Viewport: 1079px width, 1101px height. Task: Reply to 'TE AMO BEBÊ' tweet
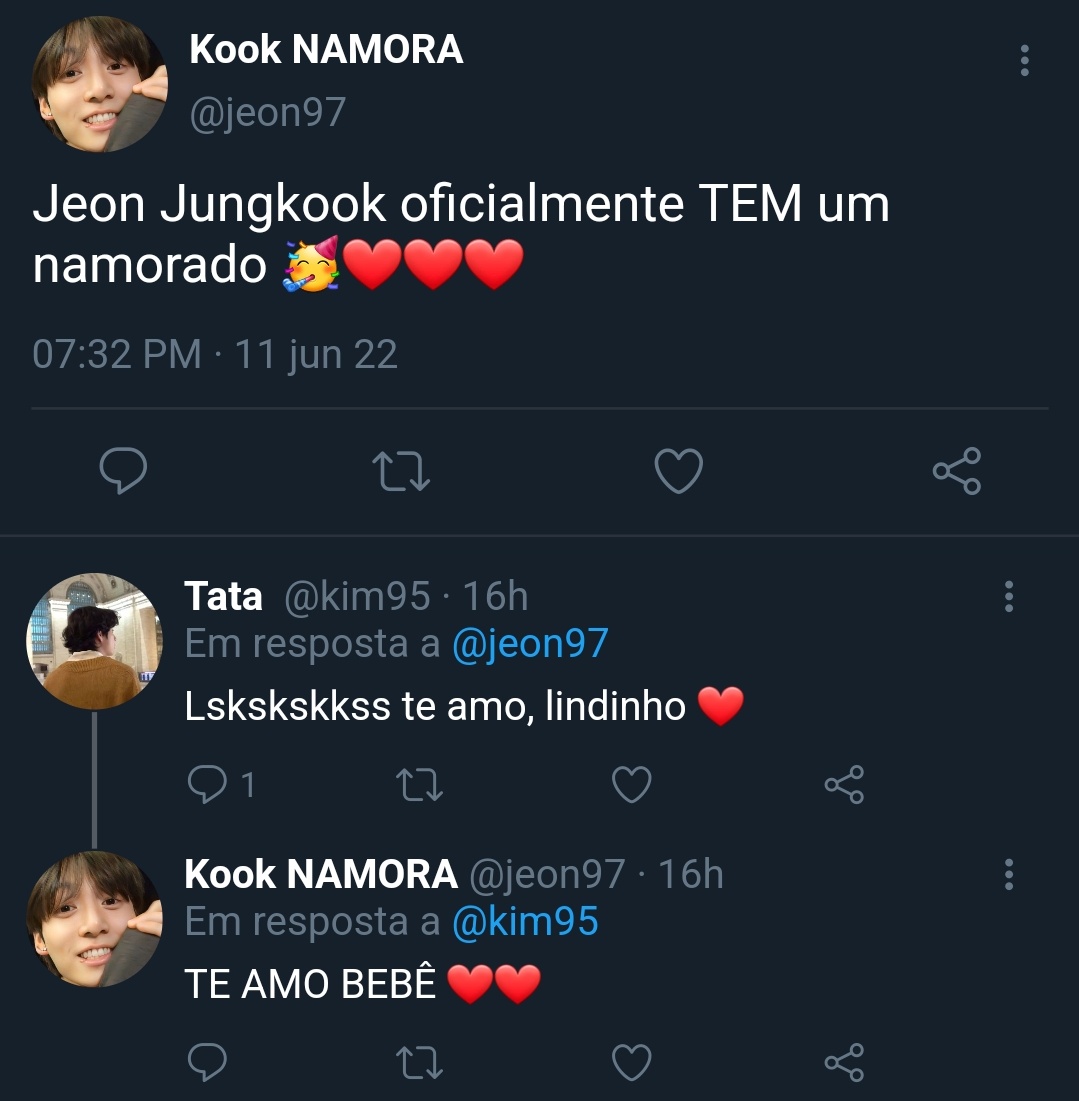(207, 1062)
